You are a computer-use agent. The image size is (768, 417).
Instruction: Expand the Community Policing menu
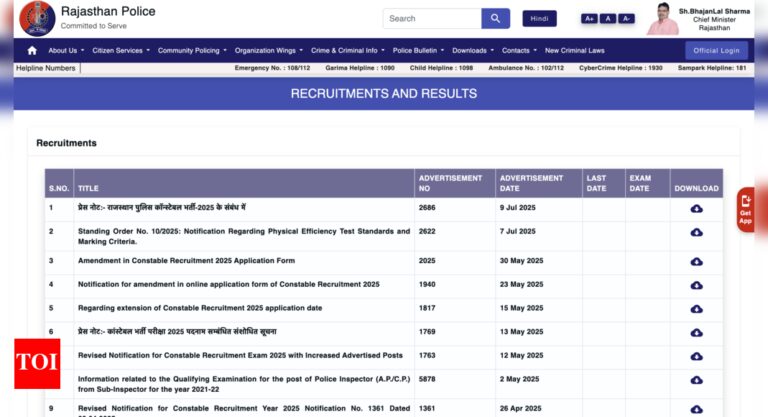coord(192,50)
